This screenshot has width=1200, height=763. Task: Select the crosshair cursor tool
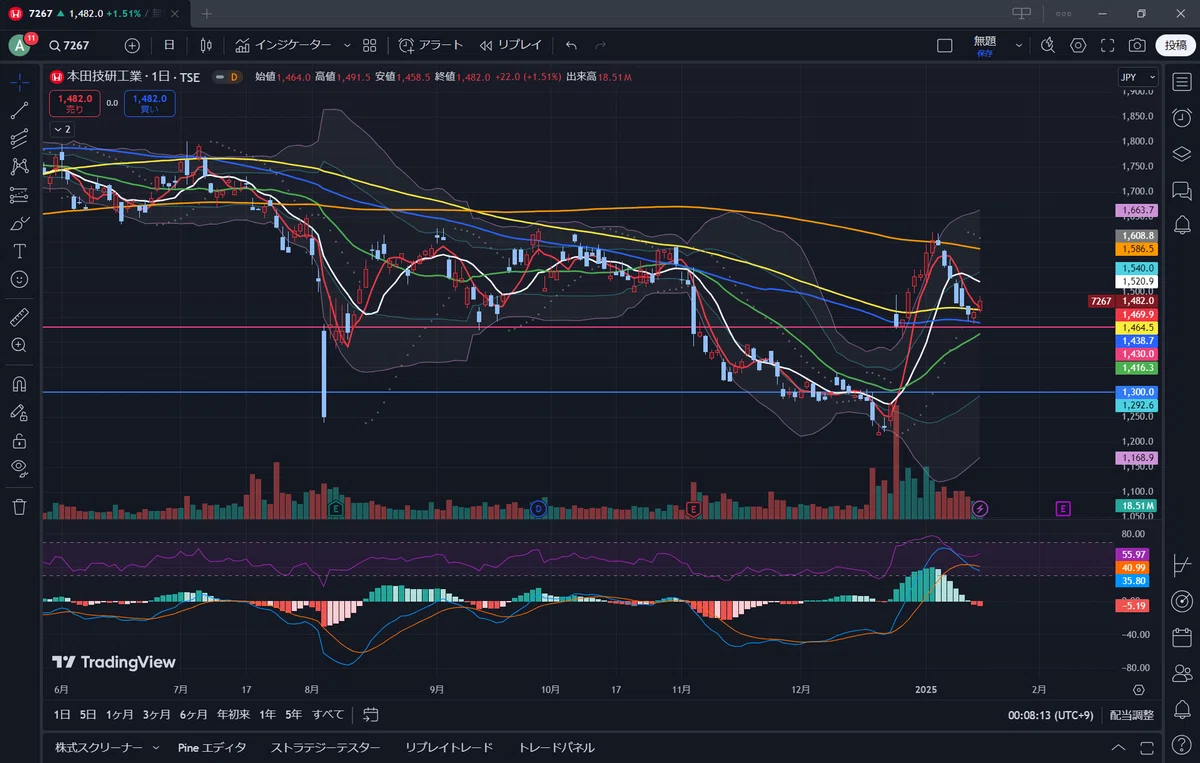point(19,82)
